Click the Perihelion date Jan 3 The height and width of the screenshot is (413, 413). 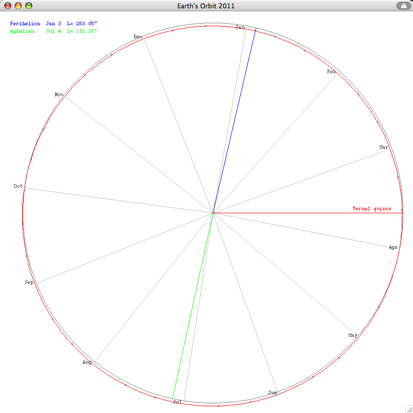pos(53,24)
